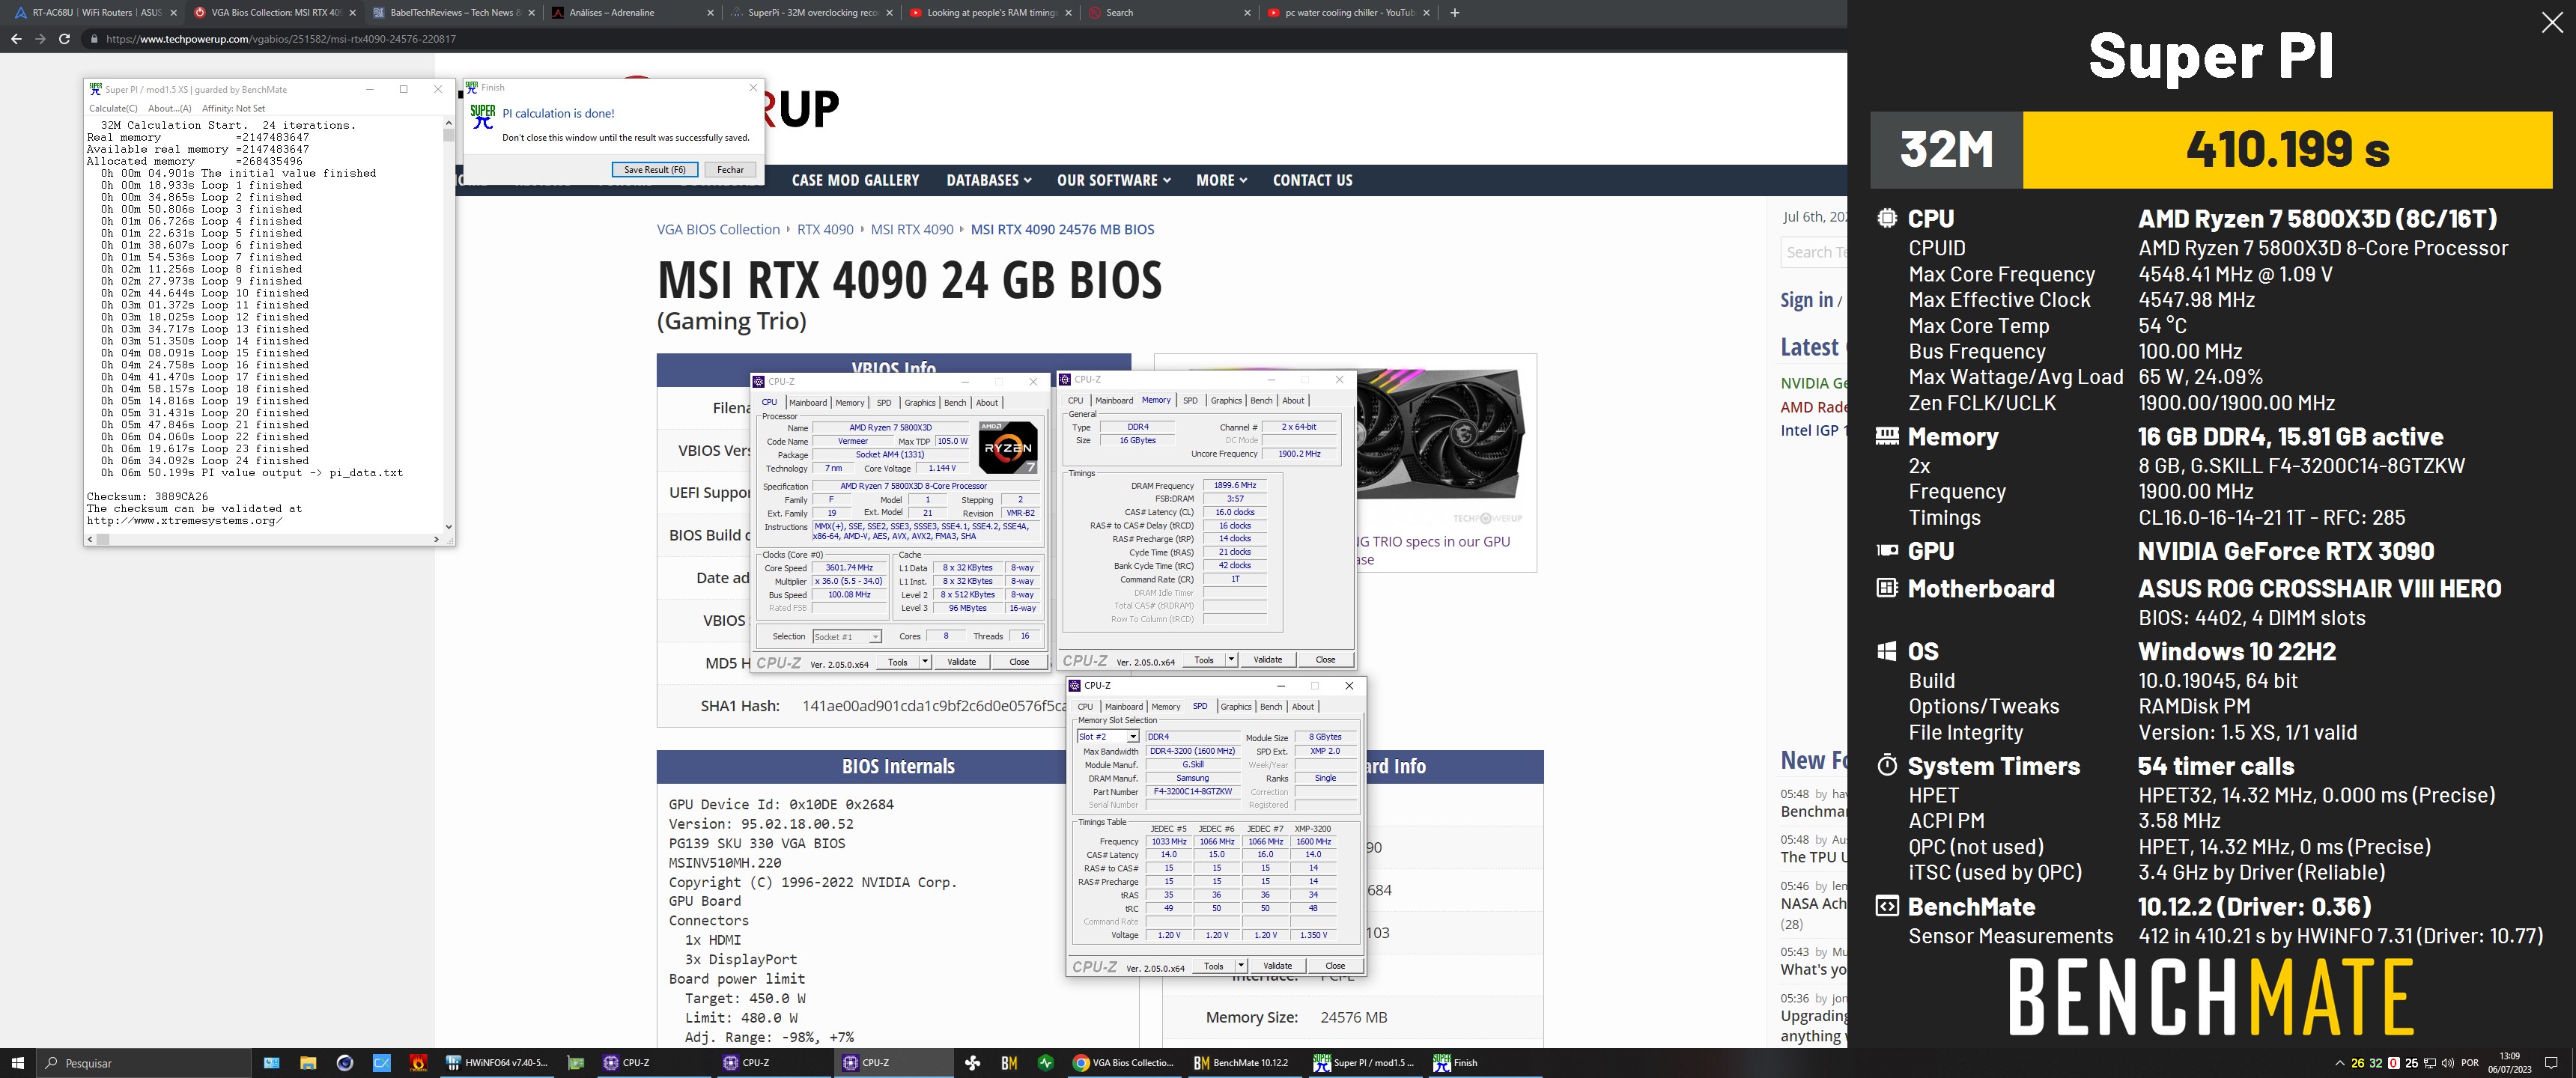Viewport: 2576px width, 1078px height.
Task: Open Tools dropdown arrow in CPU-Z SPD window
Action: (1241, 966)
